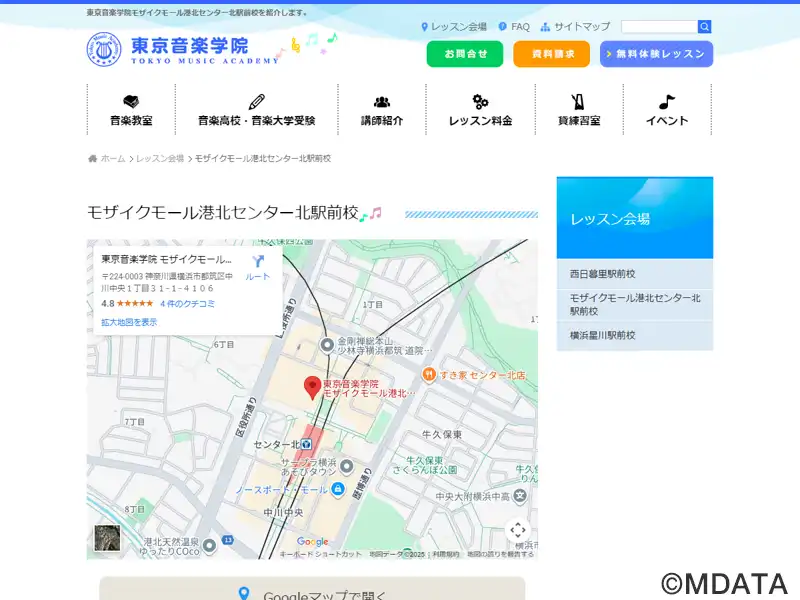
Task: Select 西日暮里駅前校 in the sidebar
Action: coord(634,274)
